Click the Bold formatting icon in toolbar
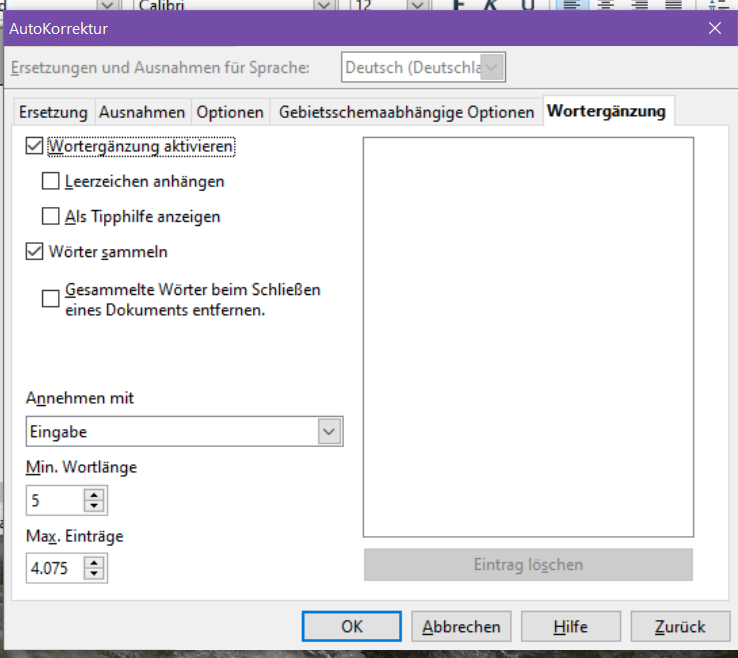The width and height of the screenshot is (738, 658). 459,5
